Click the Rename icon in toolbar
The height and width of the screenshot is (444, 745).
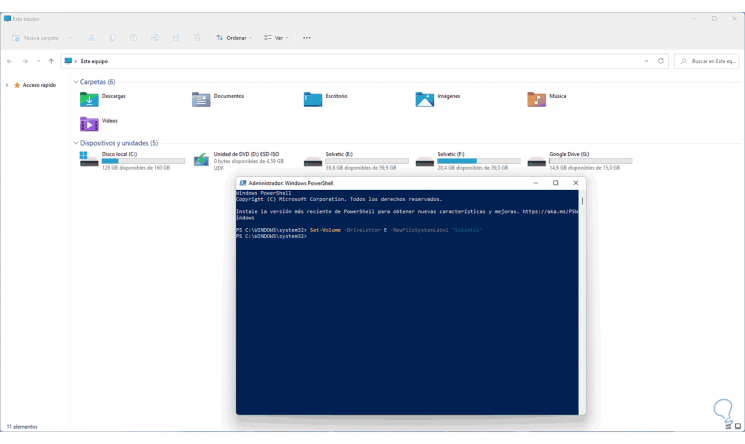[155, 38]
